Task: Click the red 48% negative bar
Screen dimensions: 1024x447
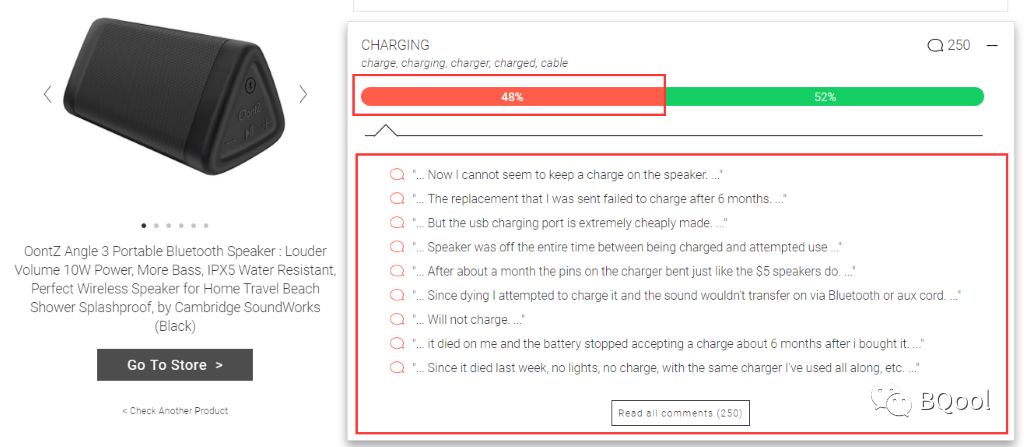Action: [512, 97]
